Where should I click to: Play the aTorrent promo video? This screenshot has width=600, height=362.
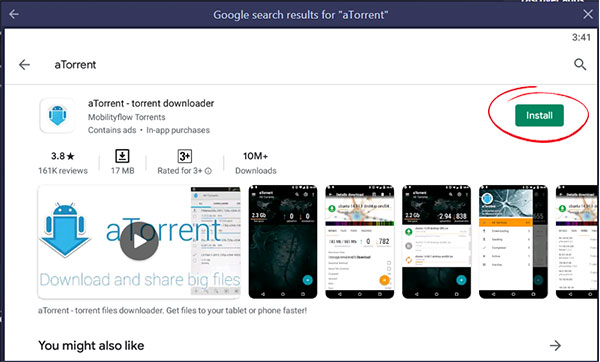click(139, 241)
